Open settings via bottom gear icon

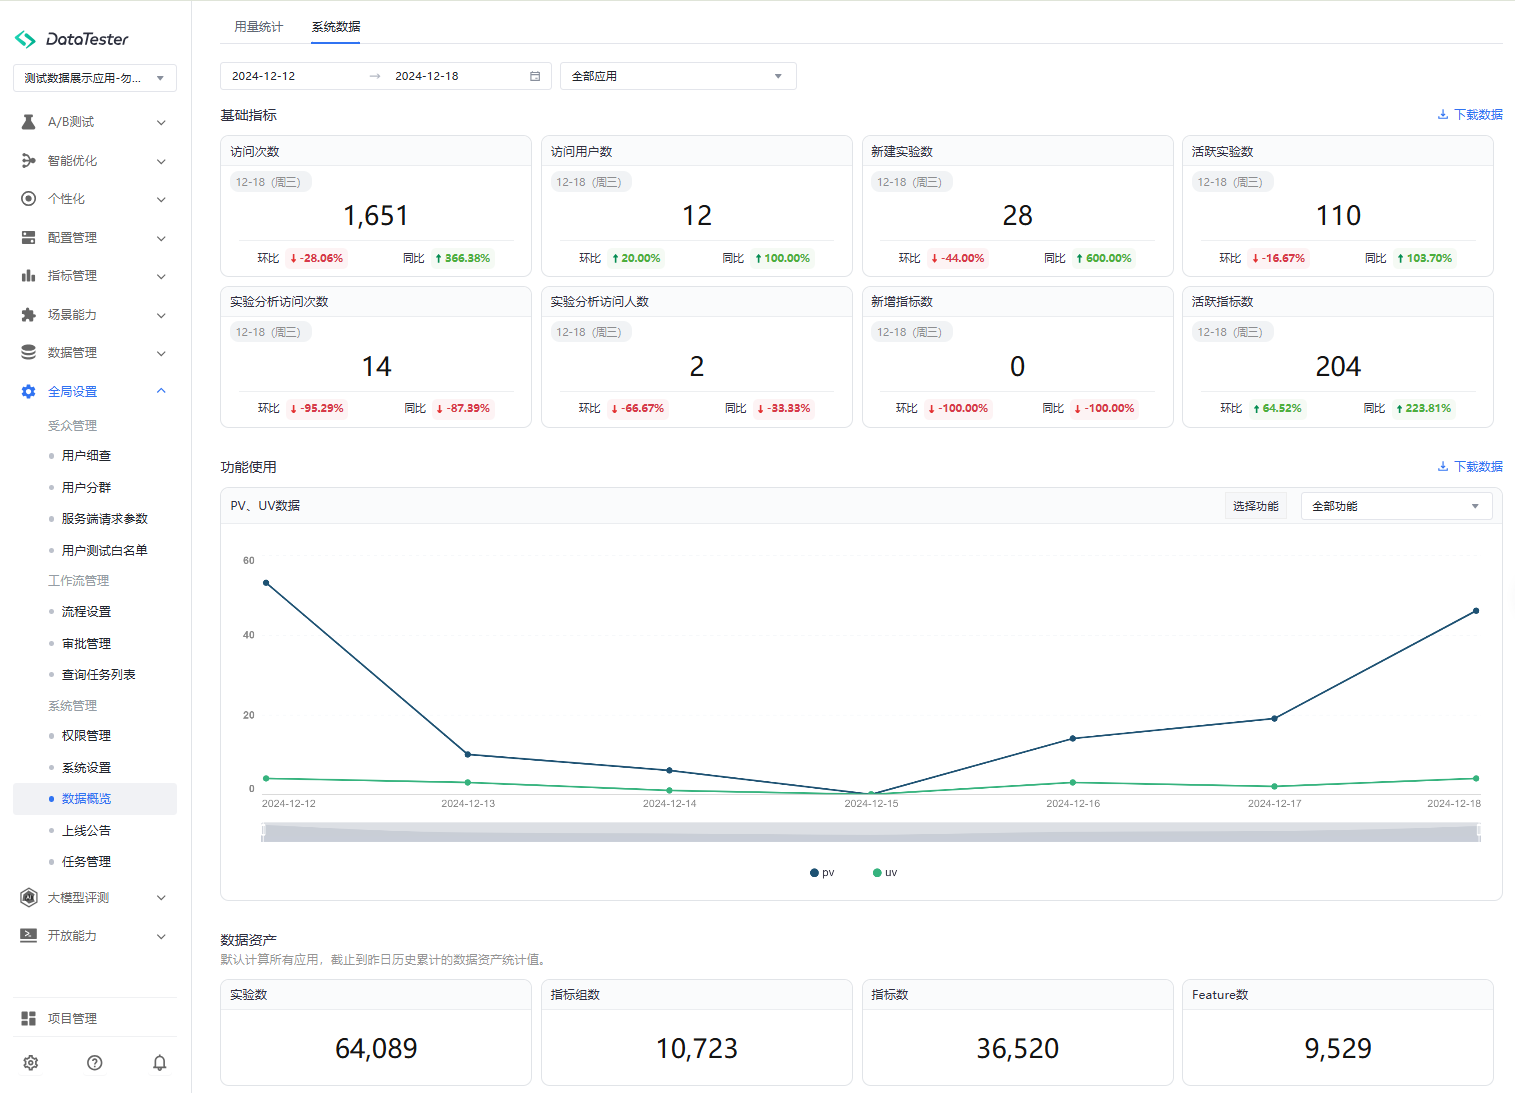31,1063
